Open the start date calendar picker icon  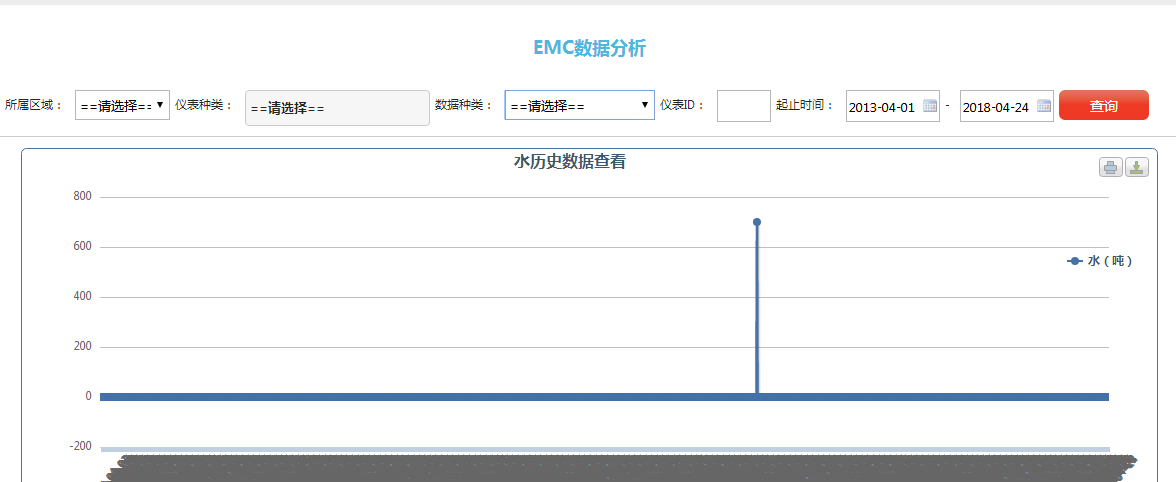coord(929,106)
